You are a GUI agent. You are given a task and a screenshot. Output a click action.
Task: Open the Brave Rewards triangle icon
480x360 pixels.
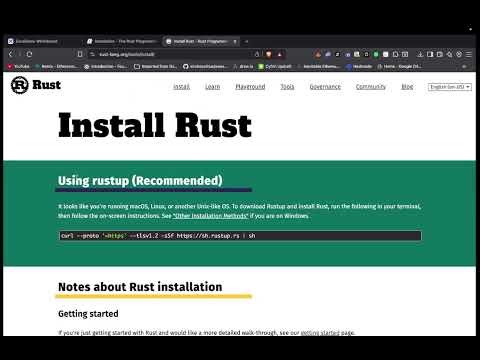(x=280, y=54)
